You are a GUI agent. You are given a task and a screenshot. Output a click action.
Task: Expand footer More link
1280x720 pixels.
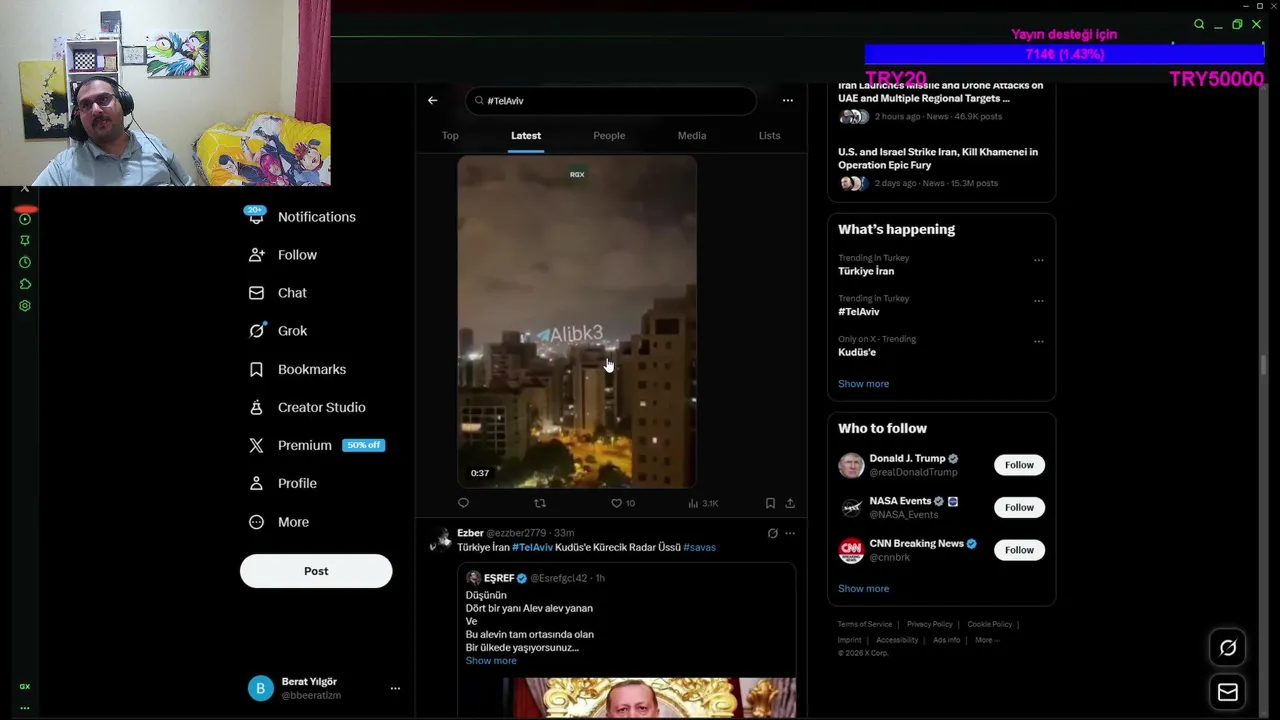click(986, 640)
